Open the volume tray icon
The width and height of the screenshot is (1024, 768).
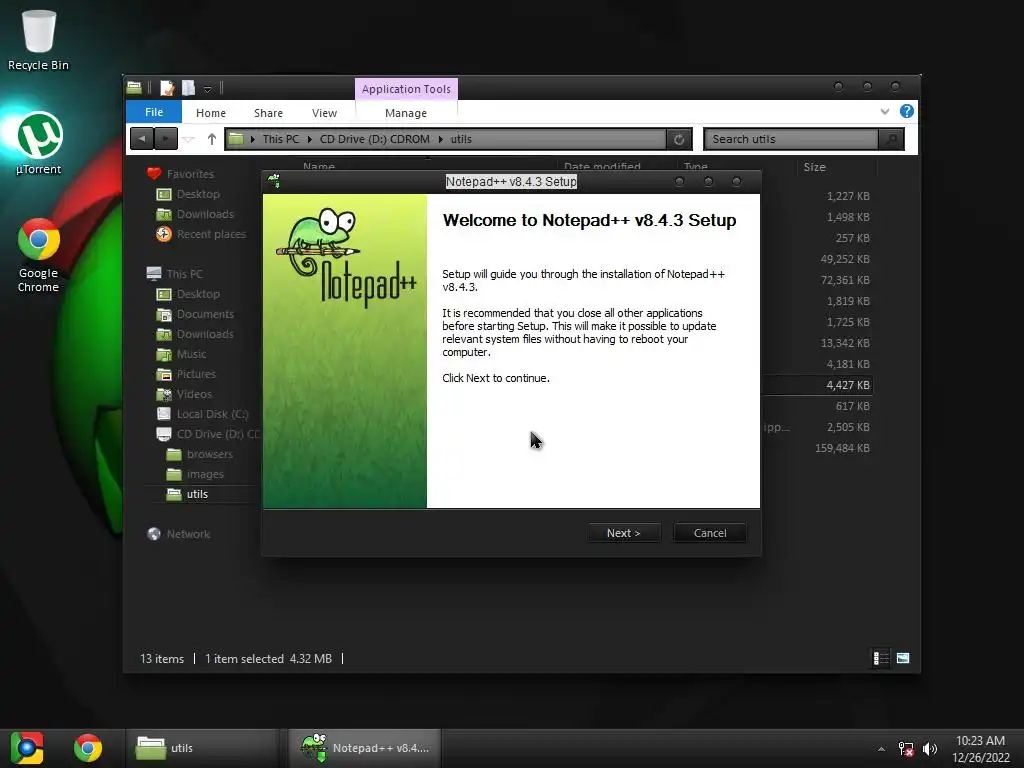(930, 749)
